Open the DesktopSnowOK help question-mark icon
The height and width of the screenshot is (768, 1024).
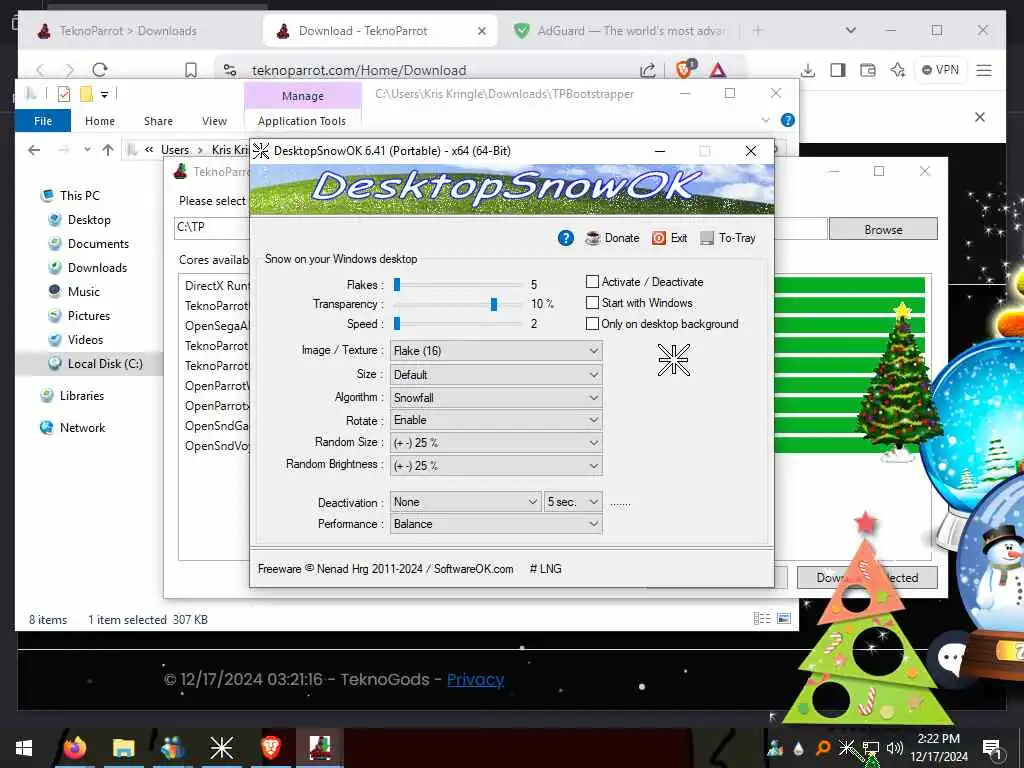(566, 238)
